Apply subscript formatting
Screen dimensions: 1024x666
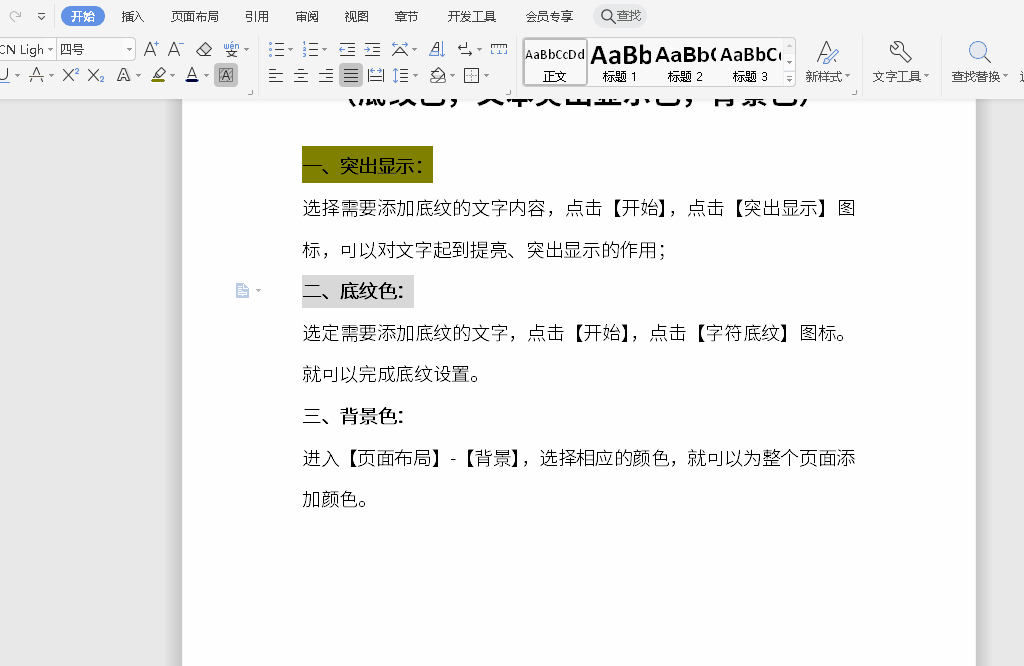tap(96, 75)
